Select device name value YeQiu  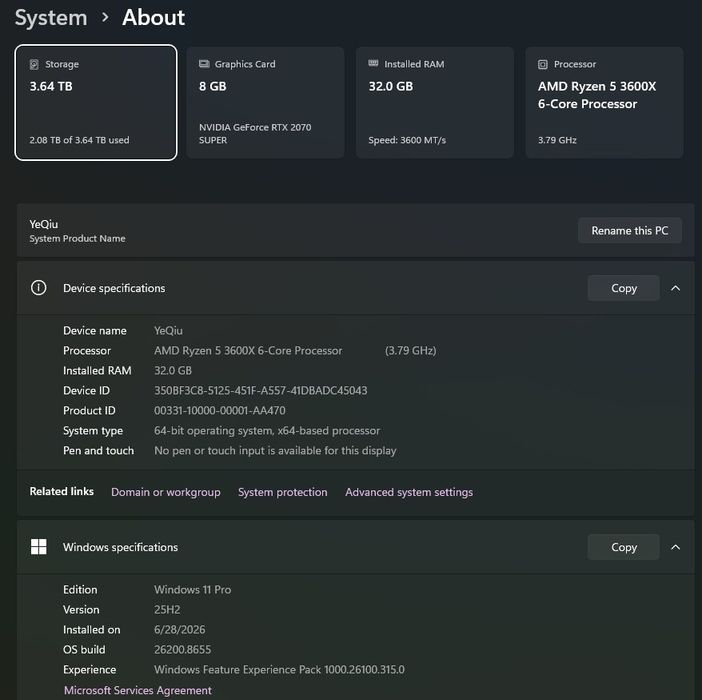(x=168, y=330)
